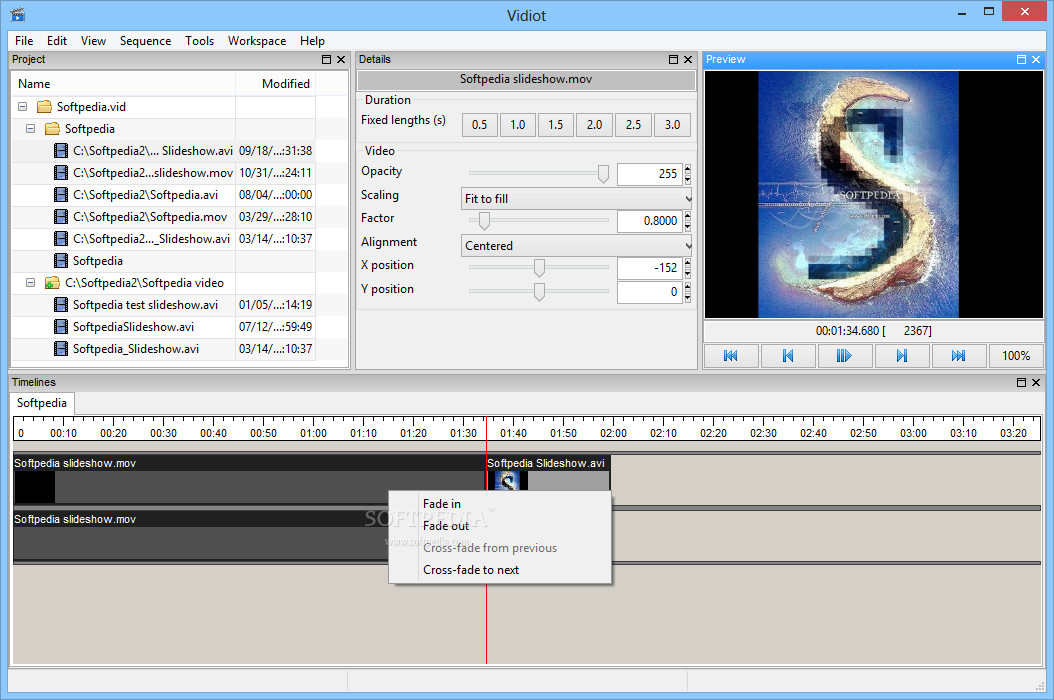1054x700 pixels.
Task: Maximize the Preview panel
Action: (1021, 59)
